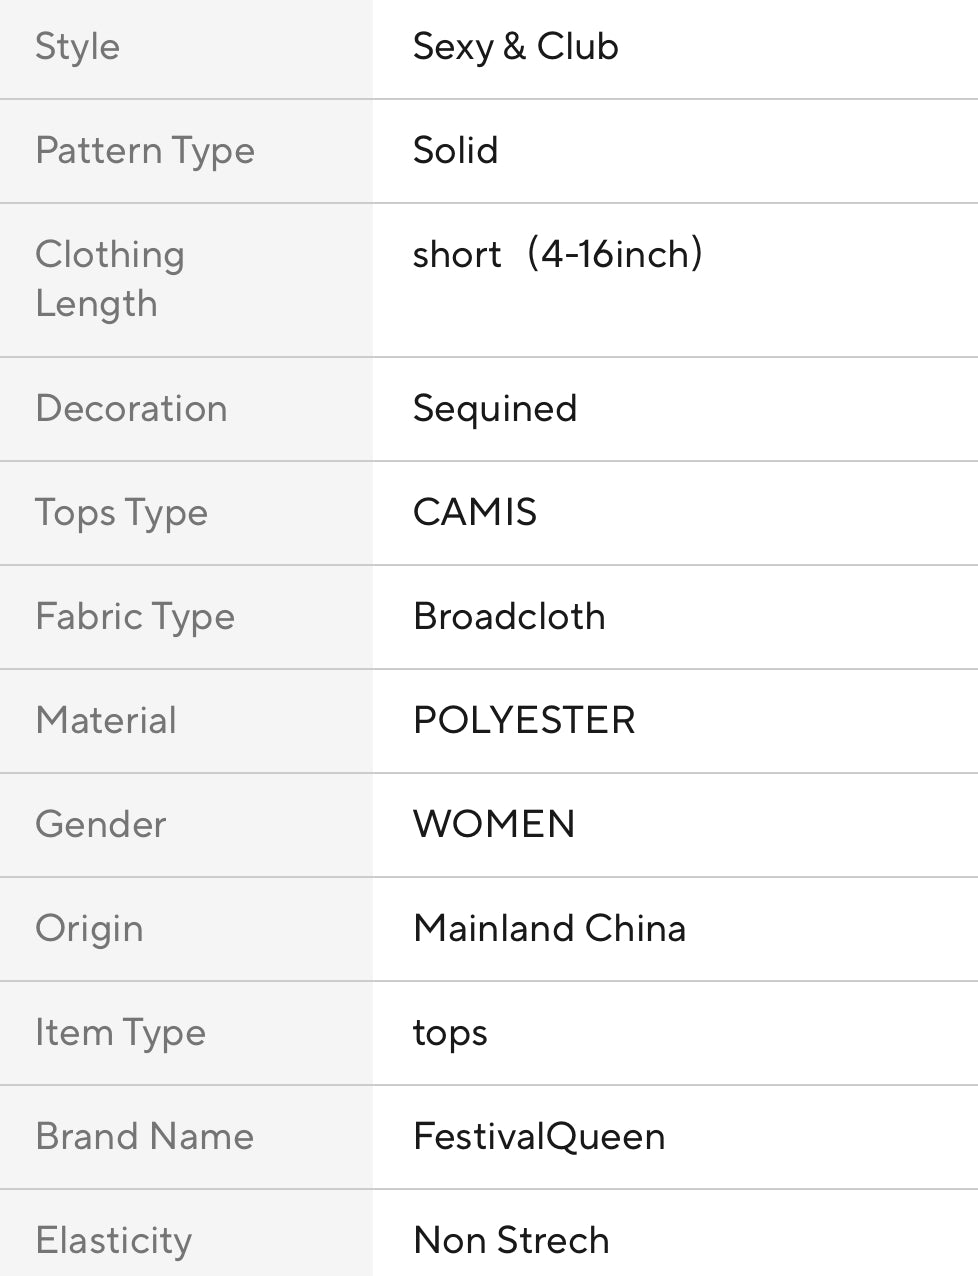Click the "Sexy & Club" style value
Viewport: 978px width, 1276px height.
tap(515, 47)
